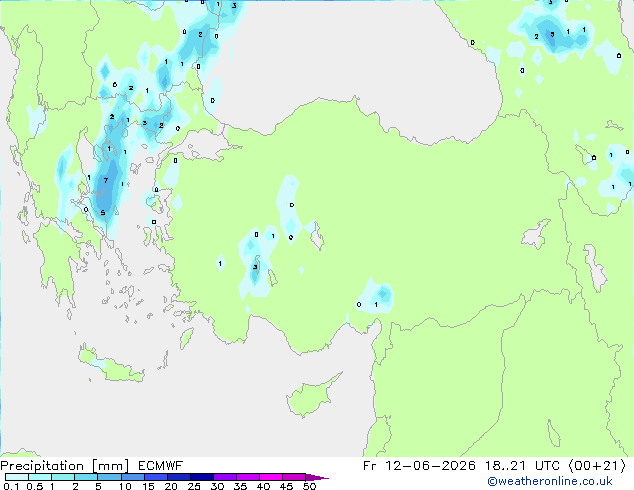Screen dimensions: 634x490
Task: Select the legend swatch between 25 and 30
Action: click(x=202, y=477)
